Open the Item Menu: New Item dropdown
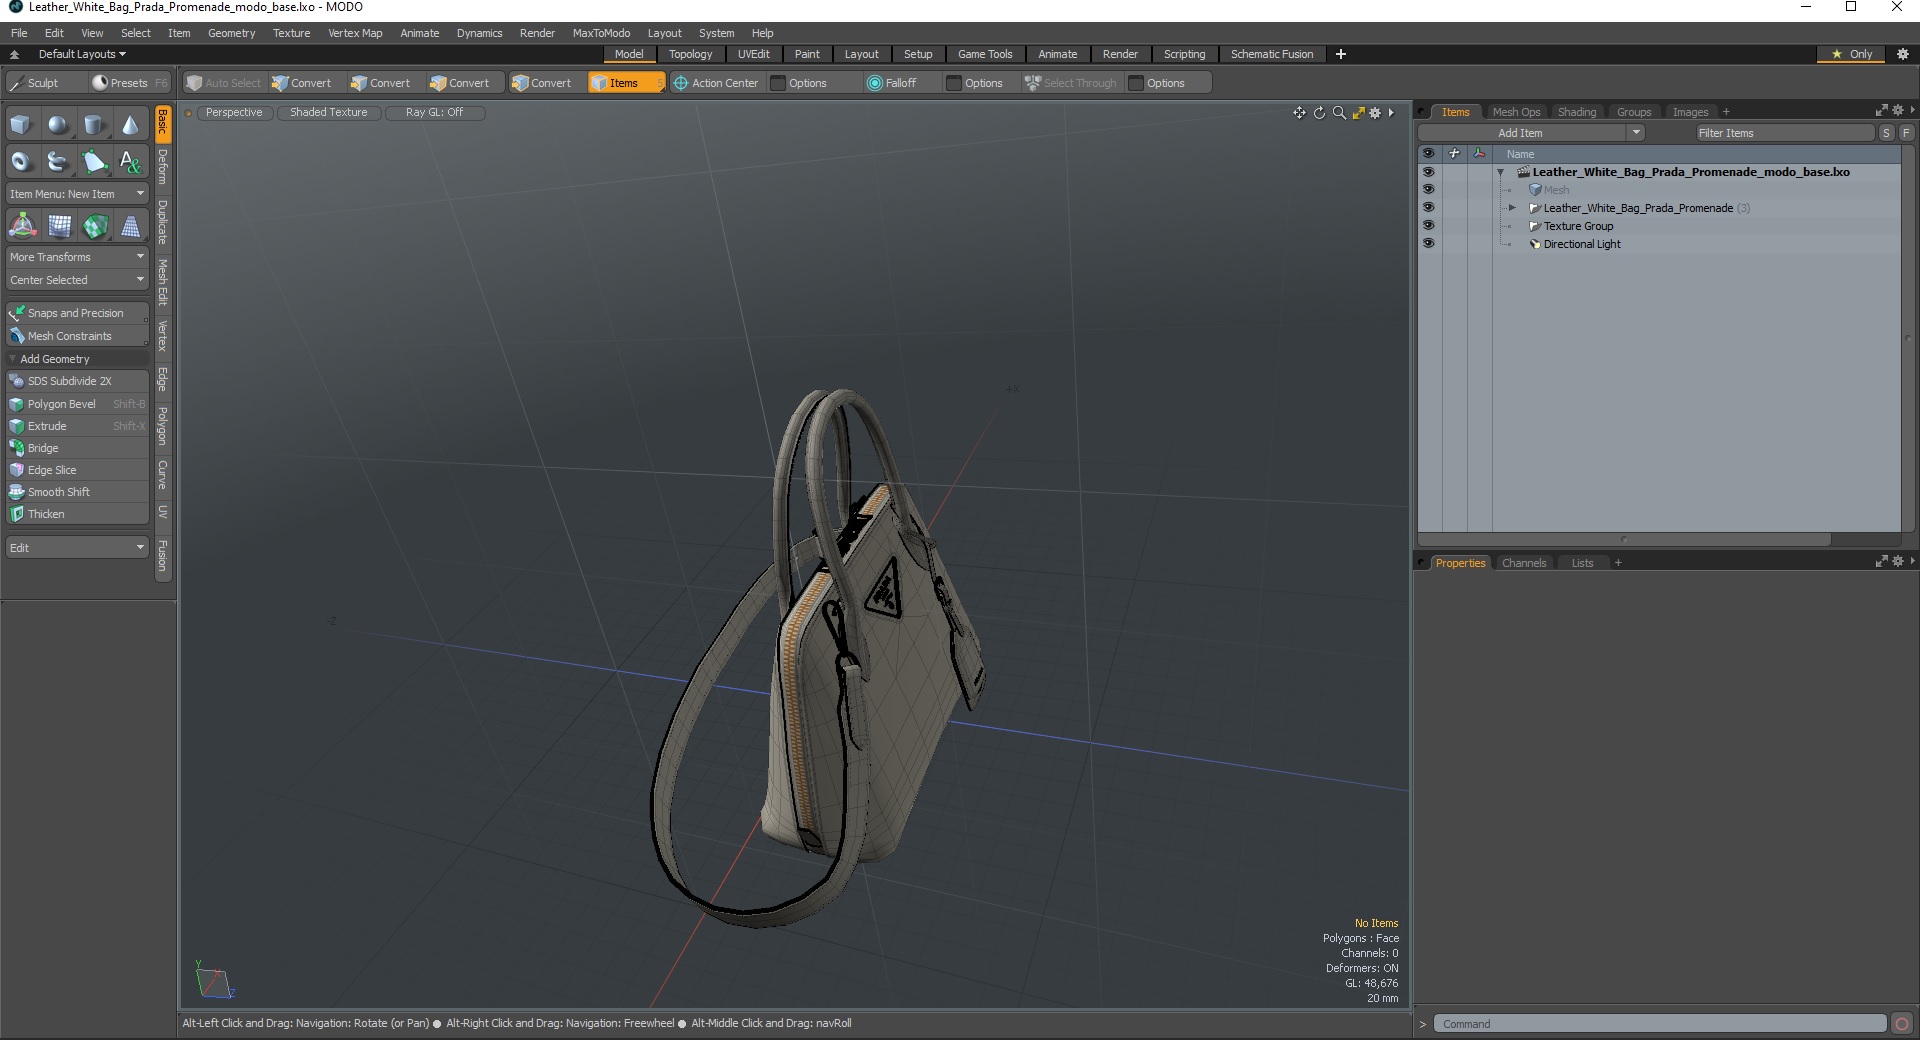This screenshot has width=1920, height=1040. 77,194
